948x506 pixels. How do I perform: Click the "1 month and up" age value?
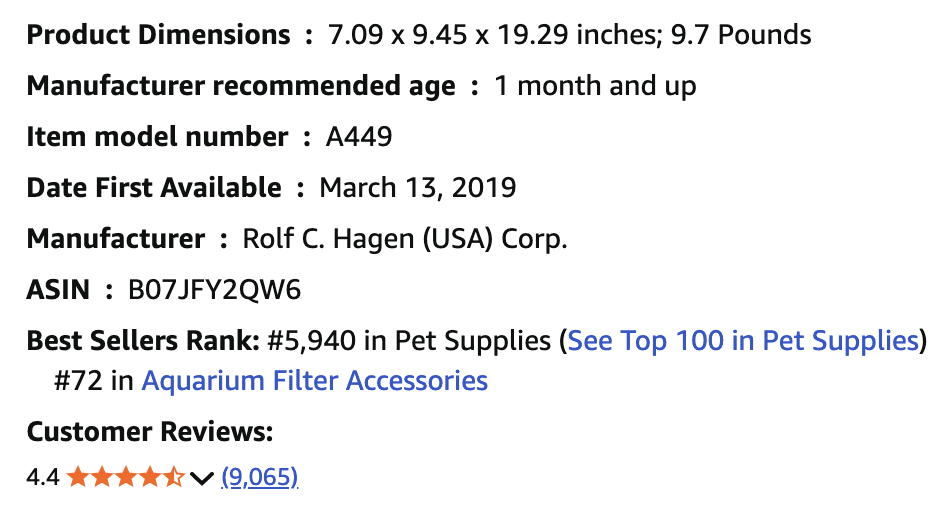click(x=595, y=86)
